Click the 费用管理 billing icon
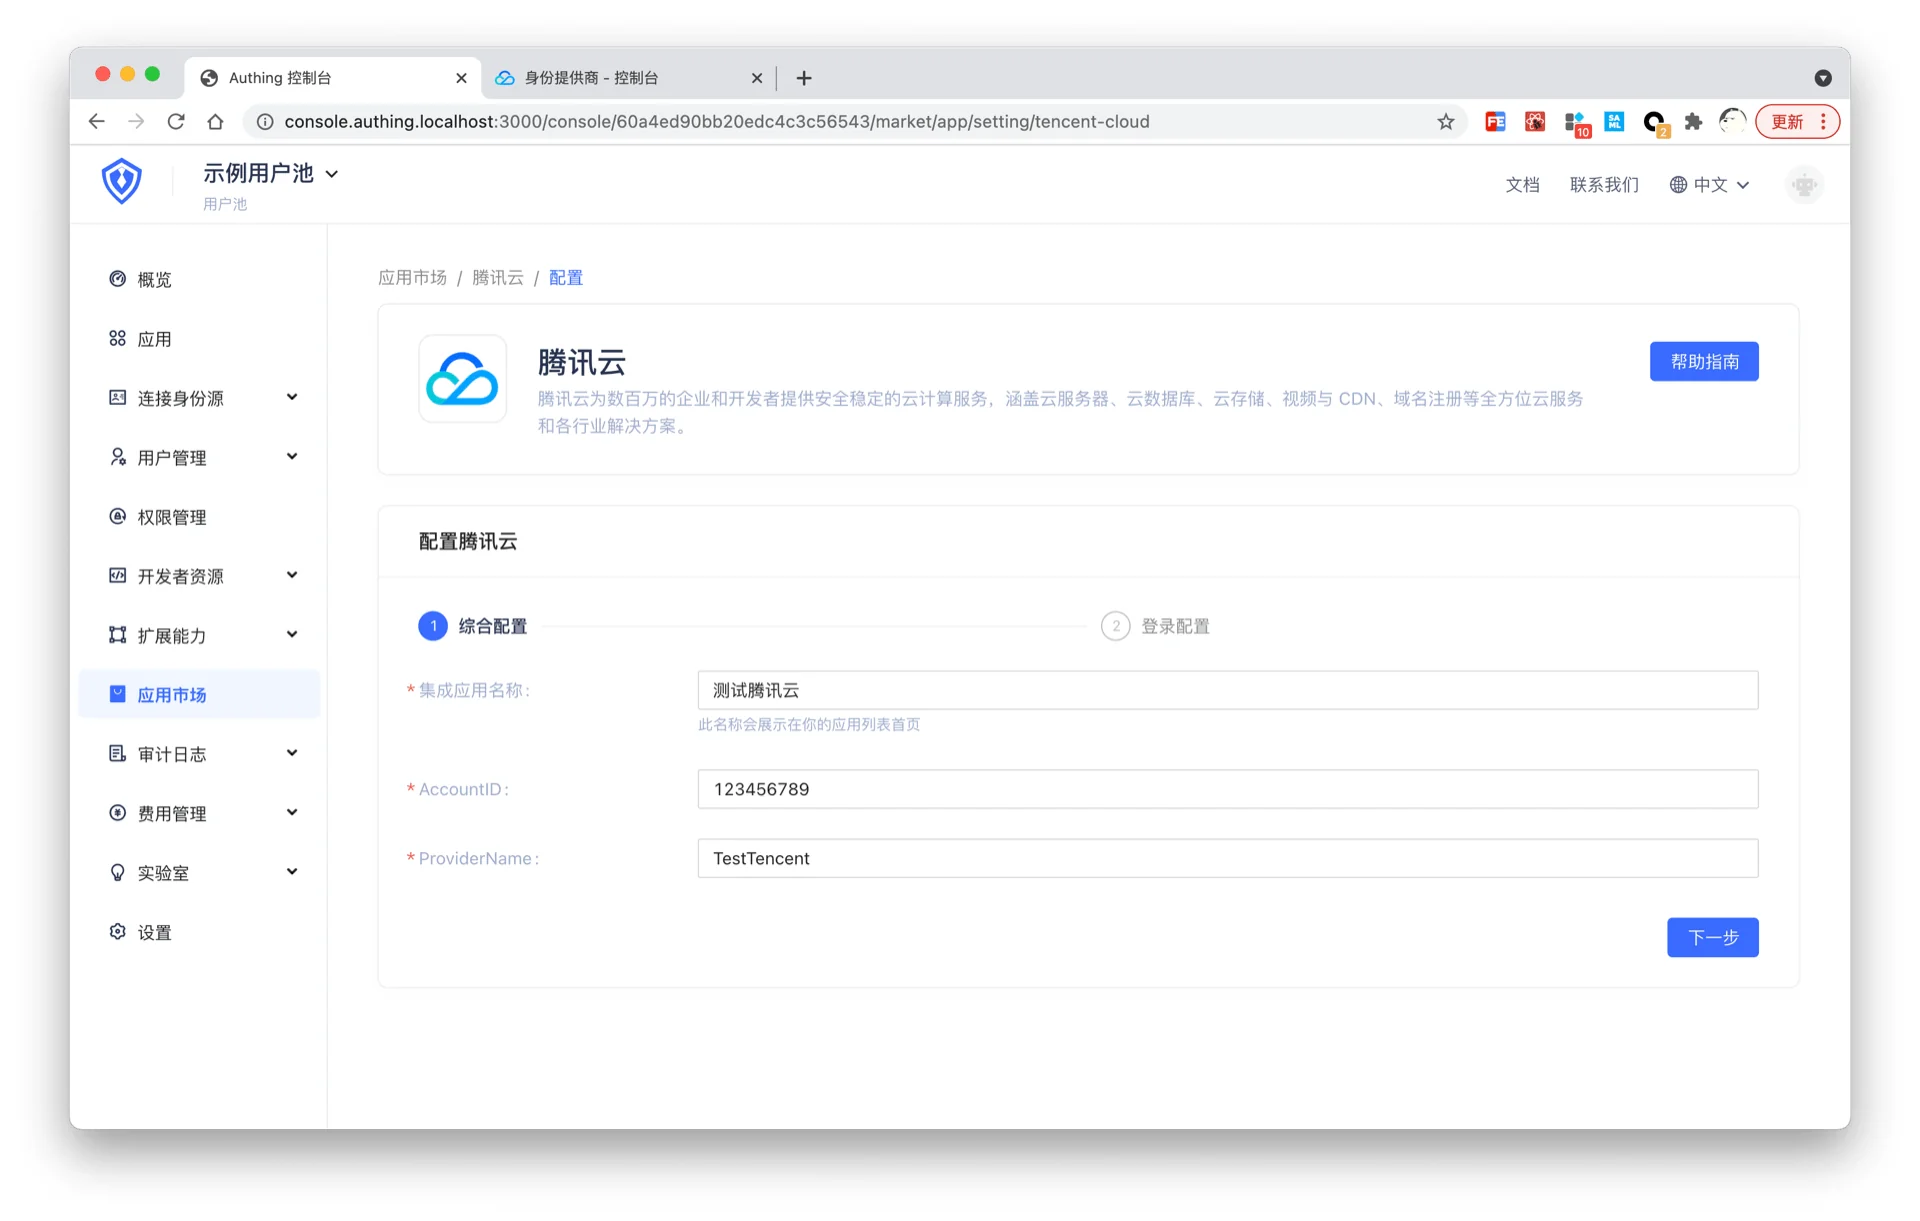This screenshot has width=1920, height=1221. [x=117, y=813]
